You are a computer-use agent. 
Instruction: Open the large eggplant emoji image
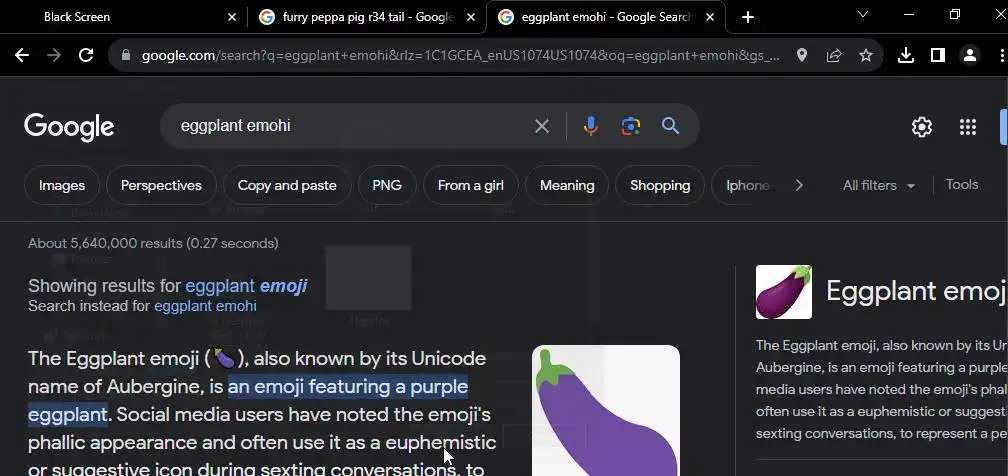pos(606,410)
